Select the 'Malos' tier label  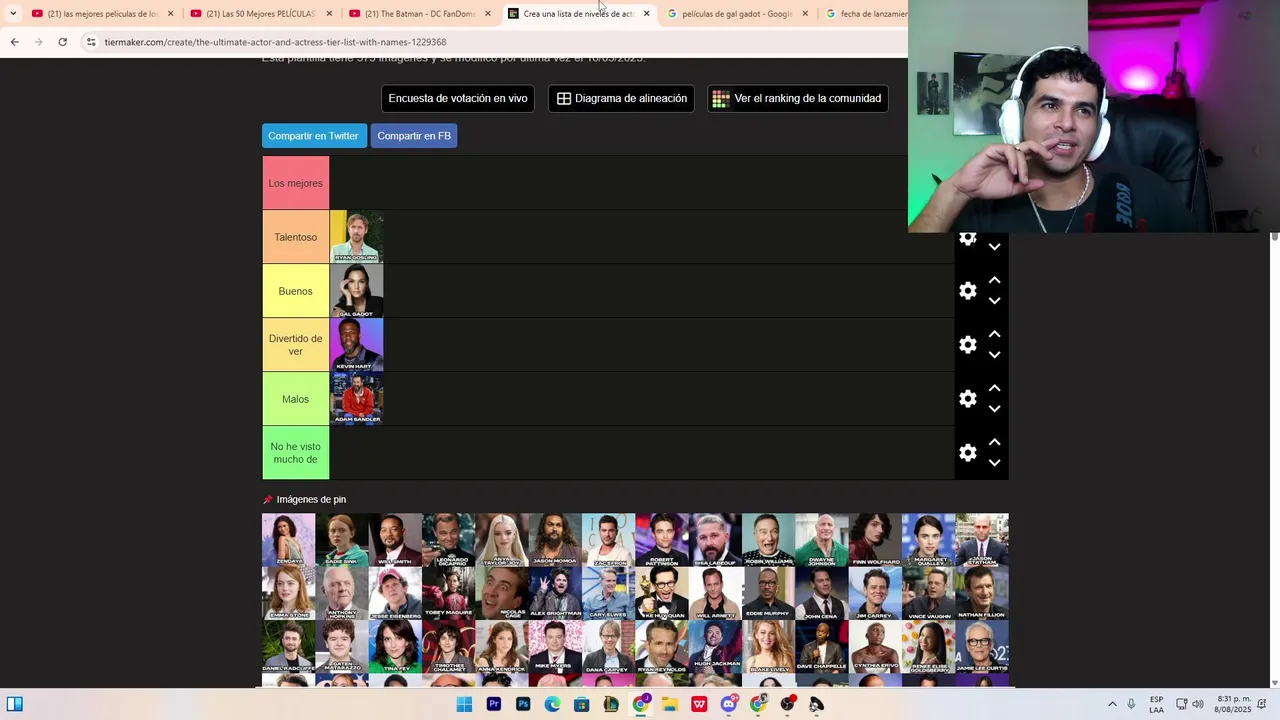[x=296, y=399]
